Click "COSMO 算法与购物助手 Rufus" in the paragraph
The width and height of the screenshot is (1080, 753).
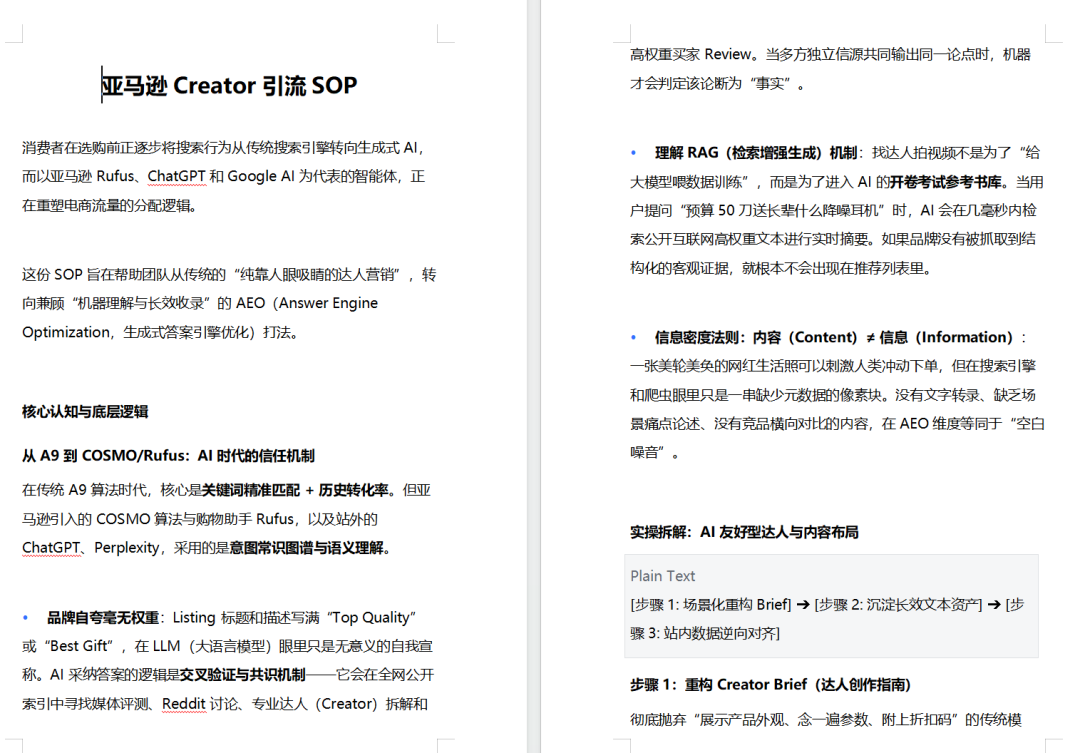tap(195, 519)
